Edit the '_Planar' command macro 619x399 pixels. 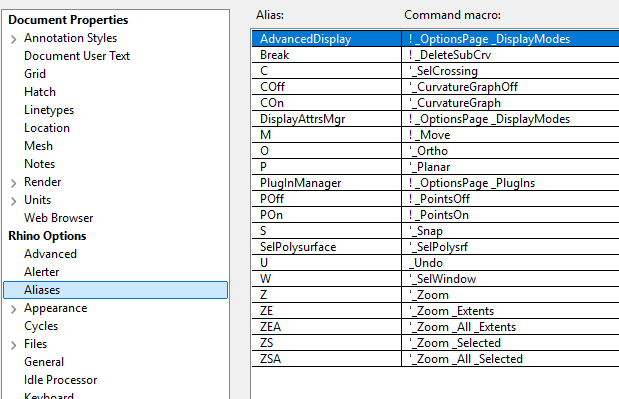tap(510, 167)
